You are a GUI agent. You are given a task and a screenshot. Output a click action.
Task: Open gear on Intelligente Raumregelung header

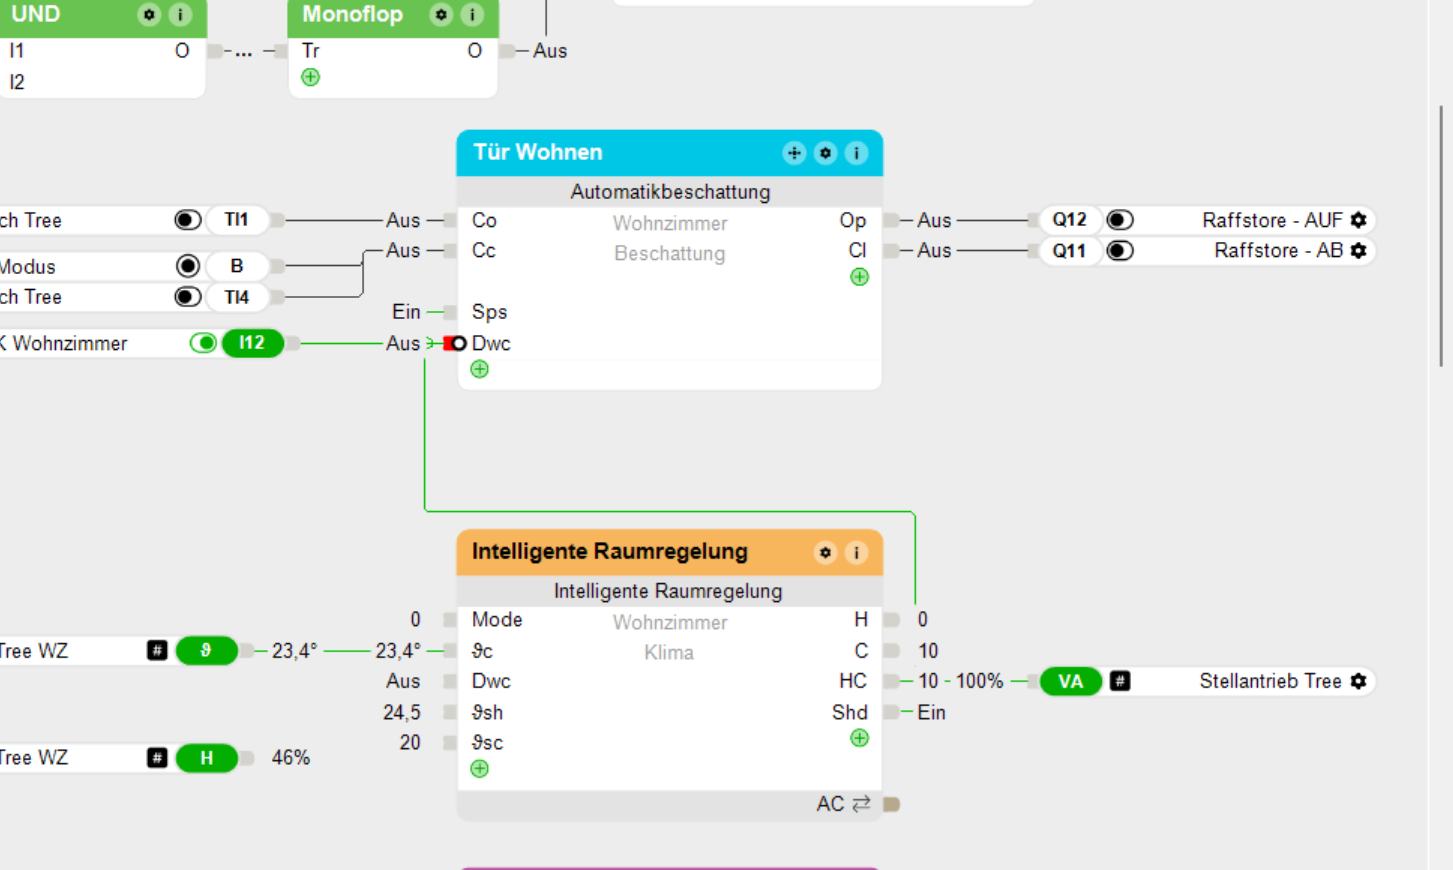(825, 553)
